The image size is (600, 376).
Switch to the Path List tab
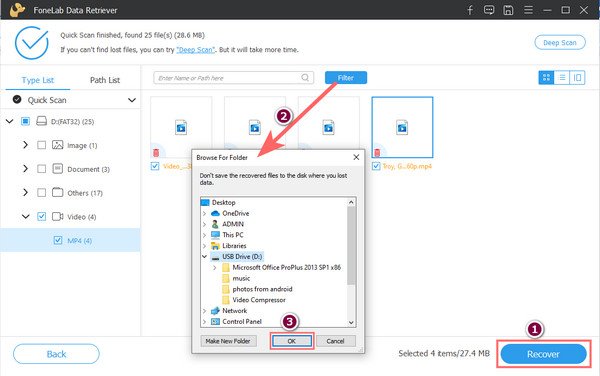tap(105, 80)
